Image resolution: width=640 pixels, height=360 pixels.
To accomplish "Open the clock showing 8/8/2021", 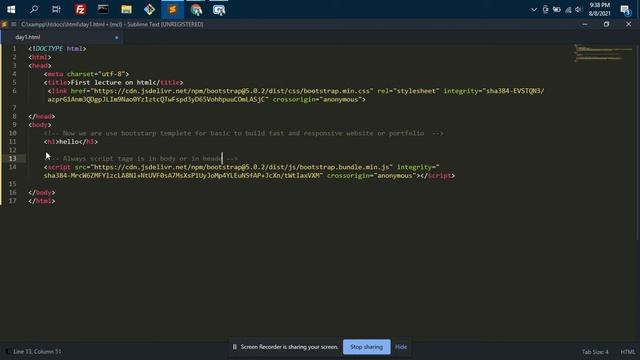I will coord(600,9).
